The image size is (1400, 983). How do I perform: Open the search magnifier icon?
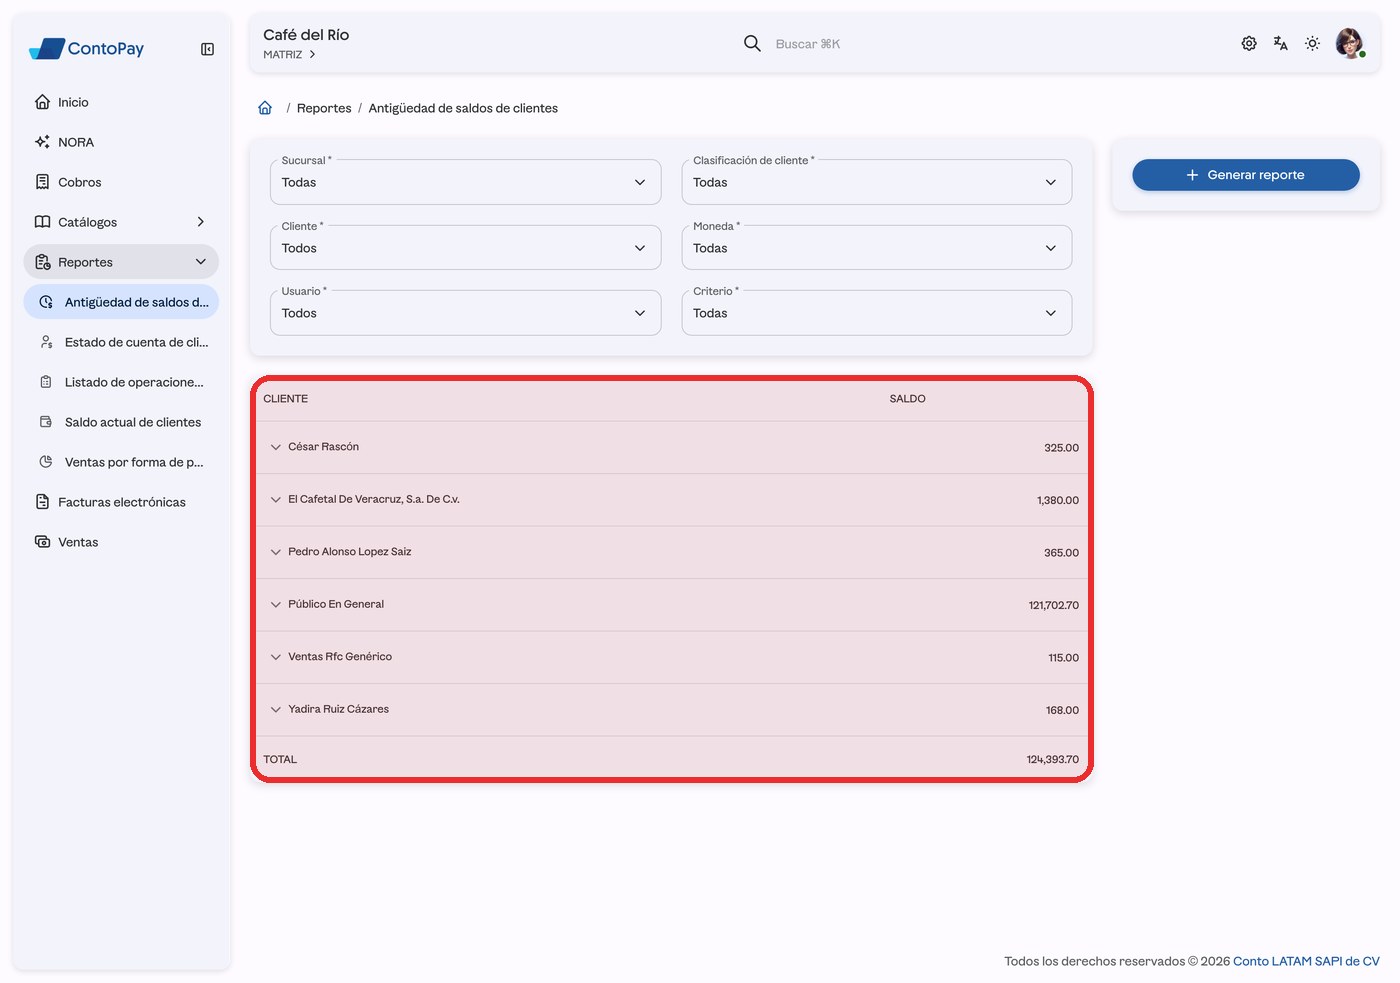pyautogui.click(x=752, y=43)
